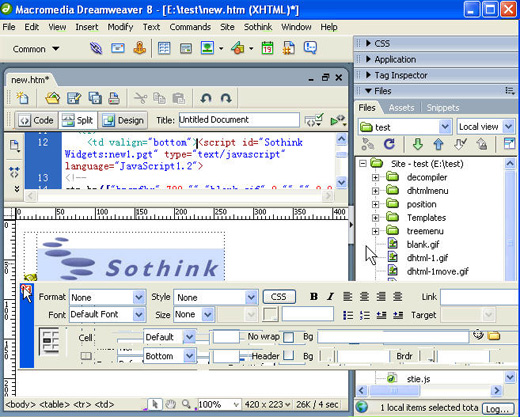
Task: Click the Title field with Untitled Document
Action: pos(239,120)
